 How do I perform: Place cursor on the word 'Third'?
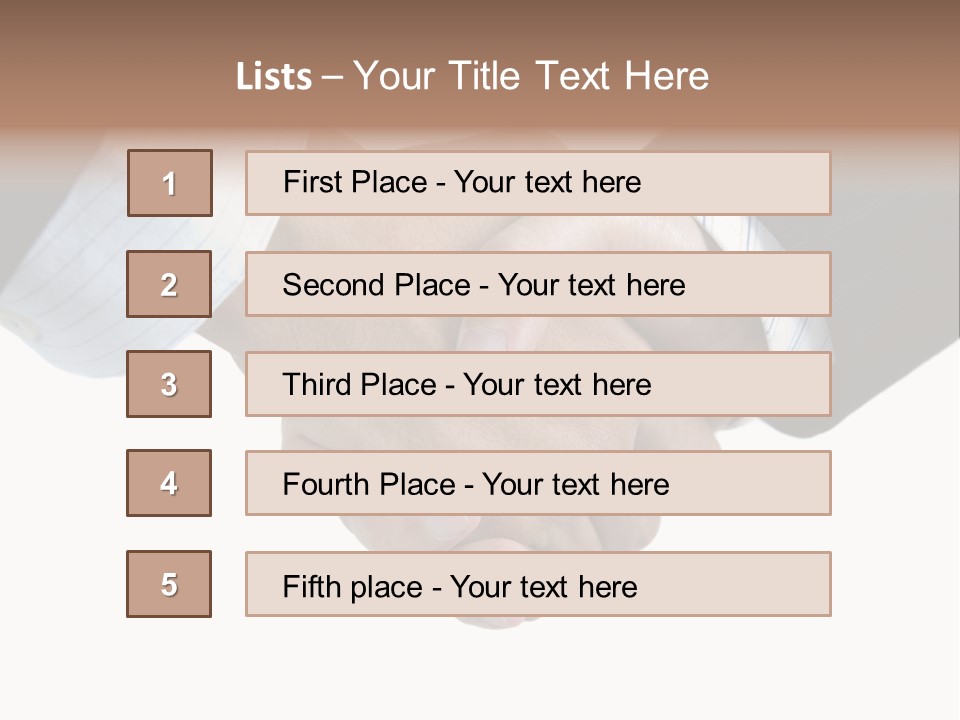pyautogui.click(x=317, y=385)
